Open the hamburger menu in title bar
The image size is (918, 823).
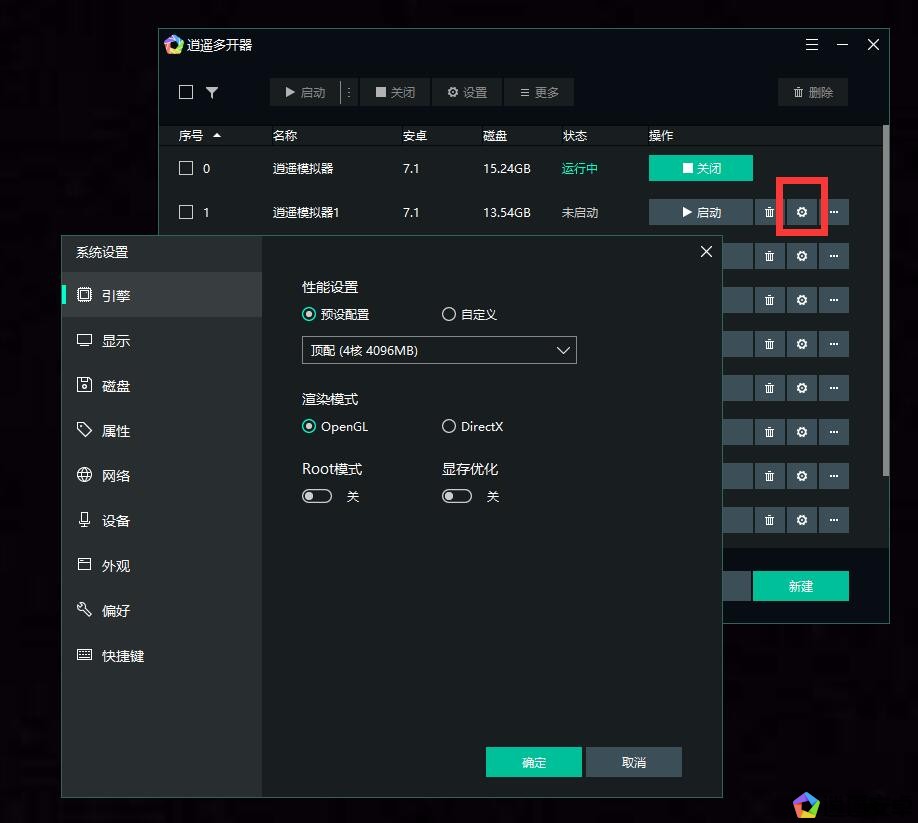tap(812, 45)
